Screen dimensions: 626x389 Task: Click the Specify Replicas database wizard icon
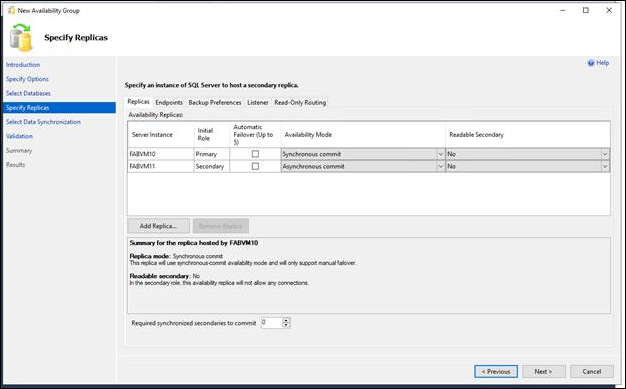[x=21, y=38]
